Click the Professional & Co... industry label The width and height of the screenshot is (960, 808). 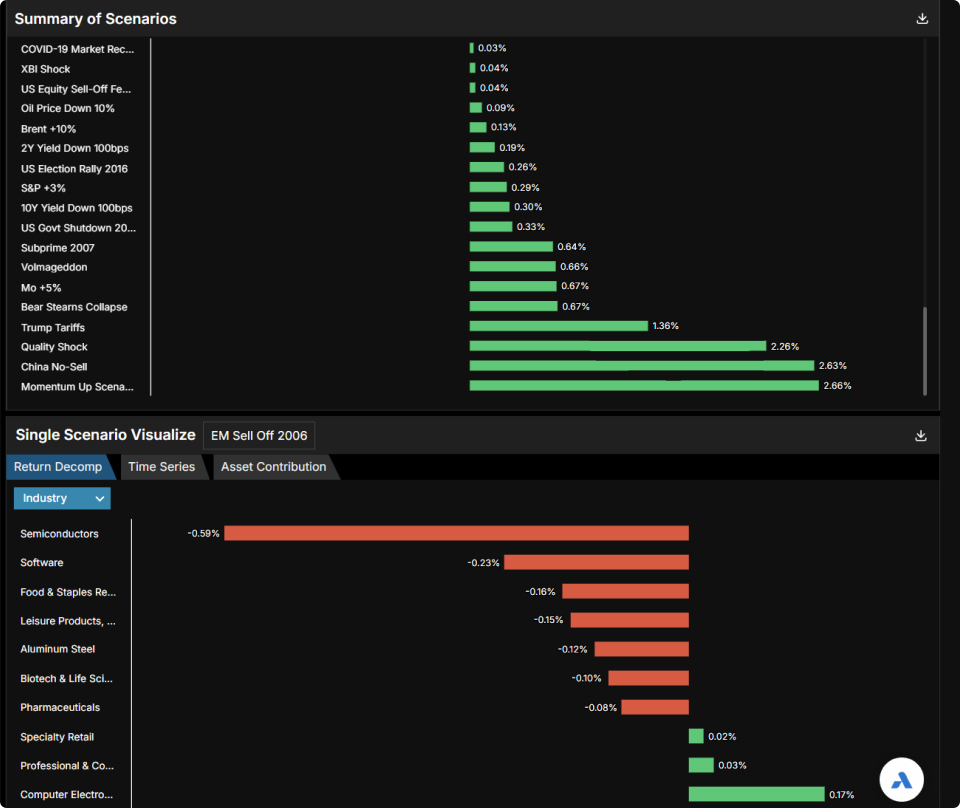(67, 765)
